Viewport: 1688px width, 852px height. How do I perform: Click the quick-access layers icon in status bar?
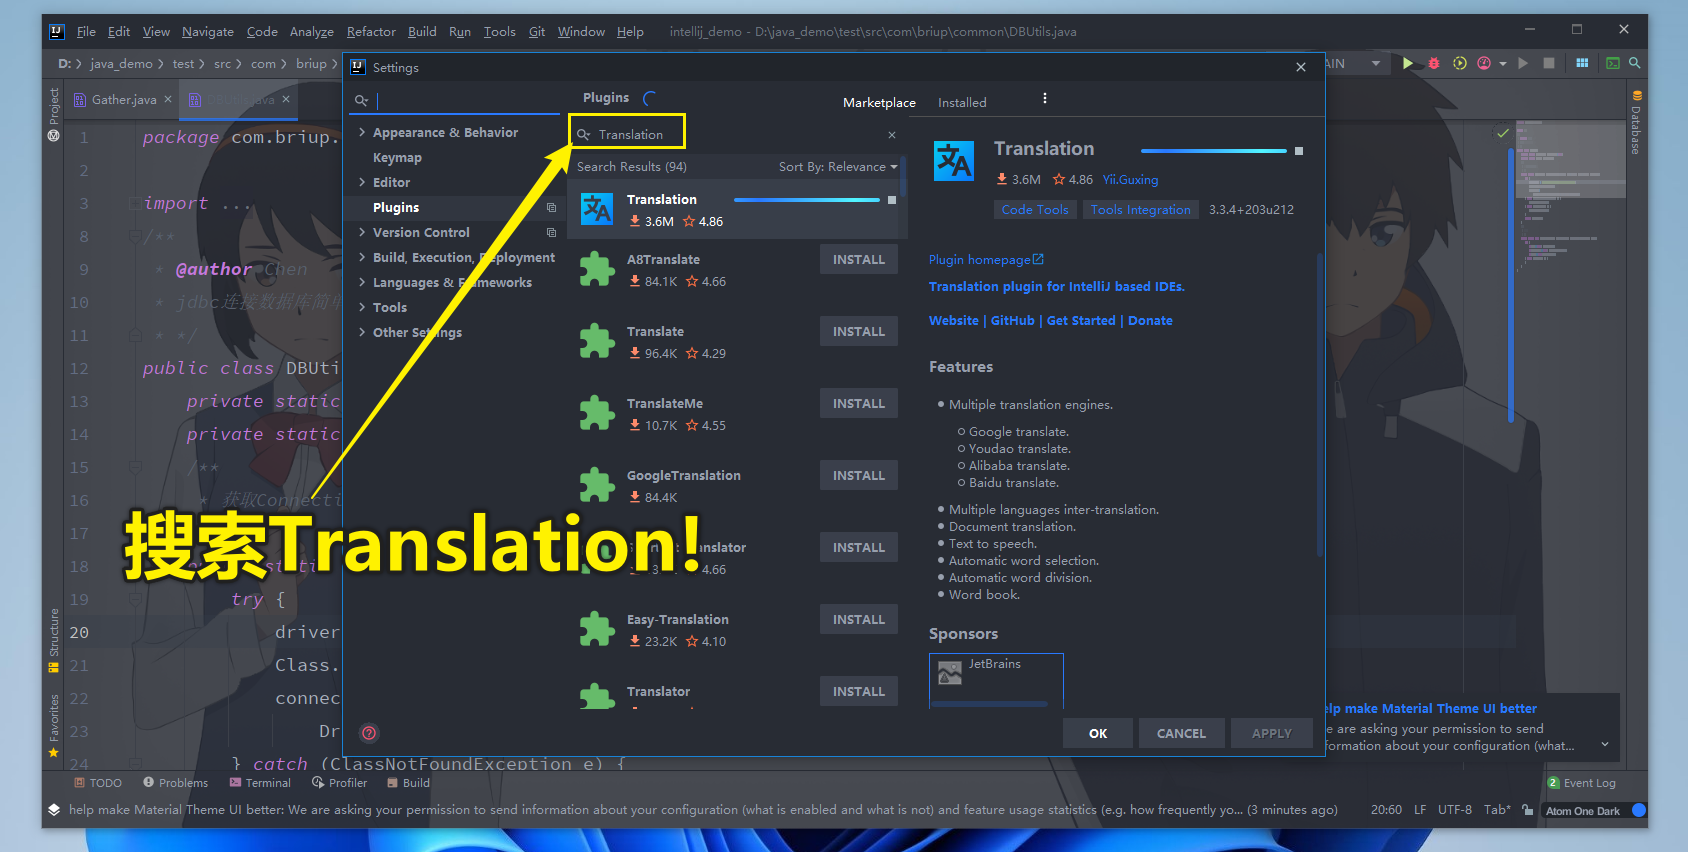click(x=54, y=810)
